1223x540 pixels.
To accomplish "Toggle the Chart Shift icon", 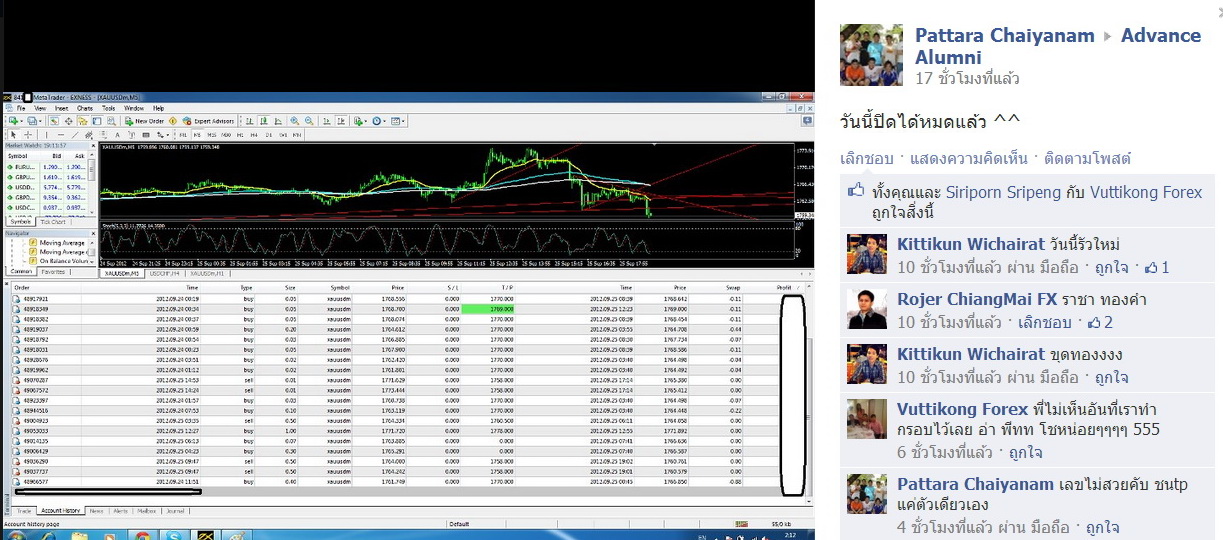I will click(x=341, y=121).
